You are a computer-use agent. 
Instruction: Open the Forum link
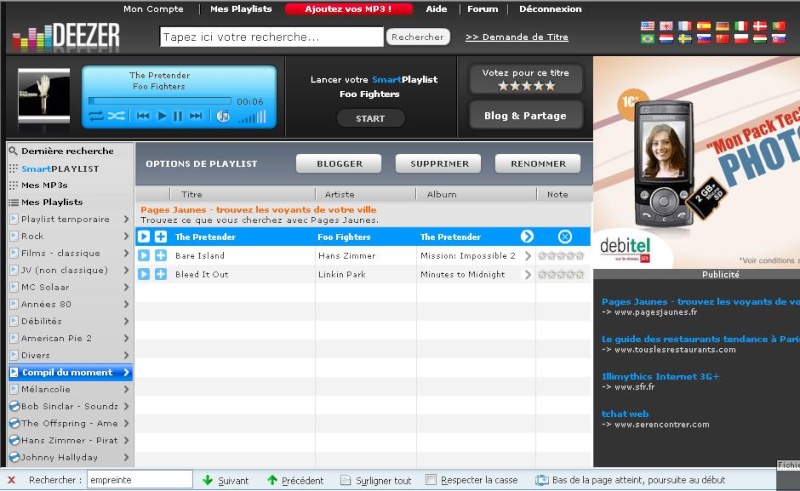tap(483, 9)
